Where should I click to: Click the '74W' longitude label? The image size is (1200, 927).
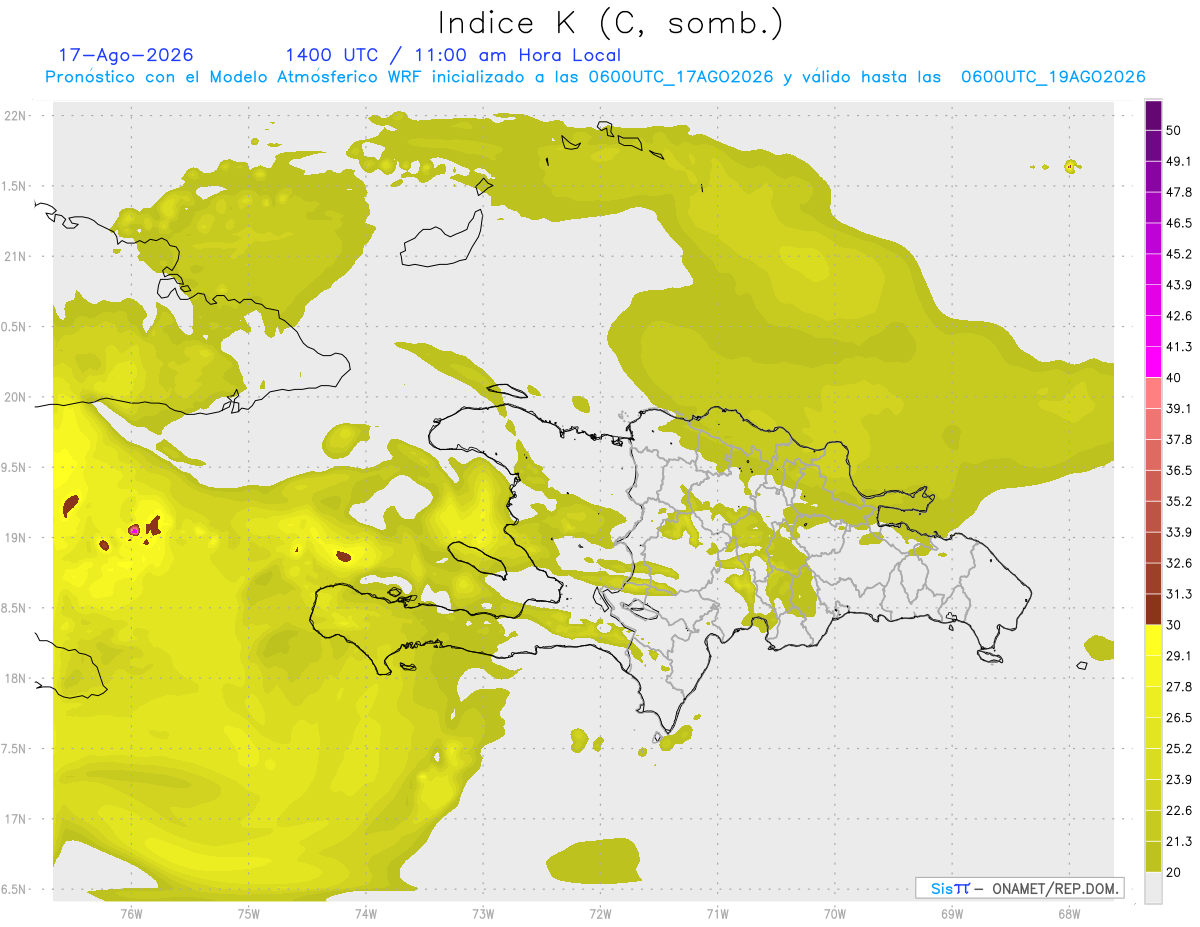[366, 913]
